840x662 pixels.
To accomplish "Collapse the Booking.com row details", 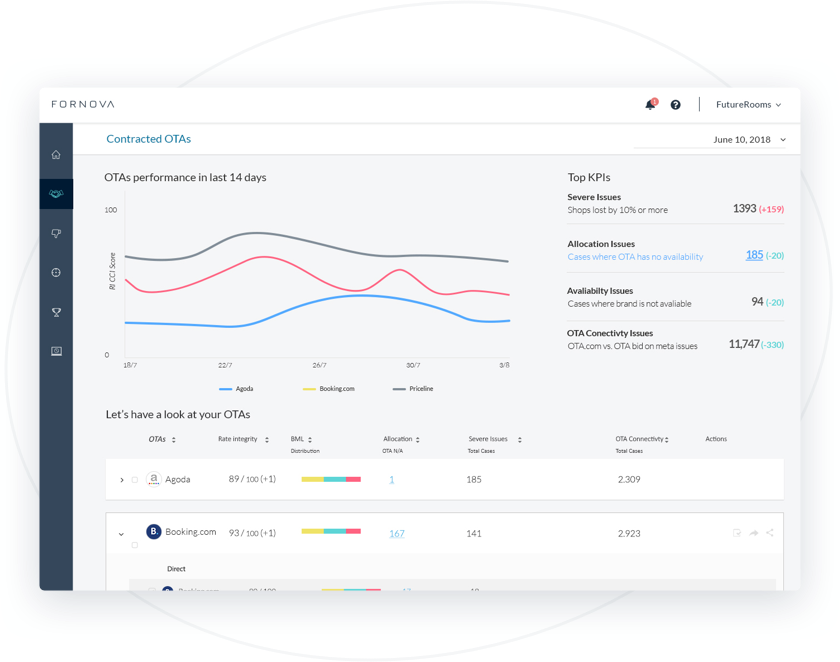I will tap(121, 533).
